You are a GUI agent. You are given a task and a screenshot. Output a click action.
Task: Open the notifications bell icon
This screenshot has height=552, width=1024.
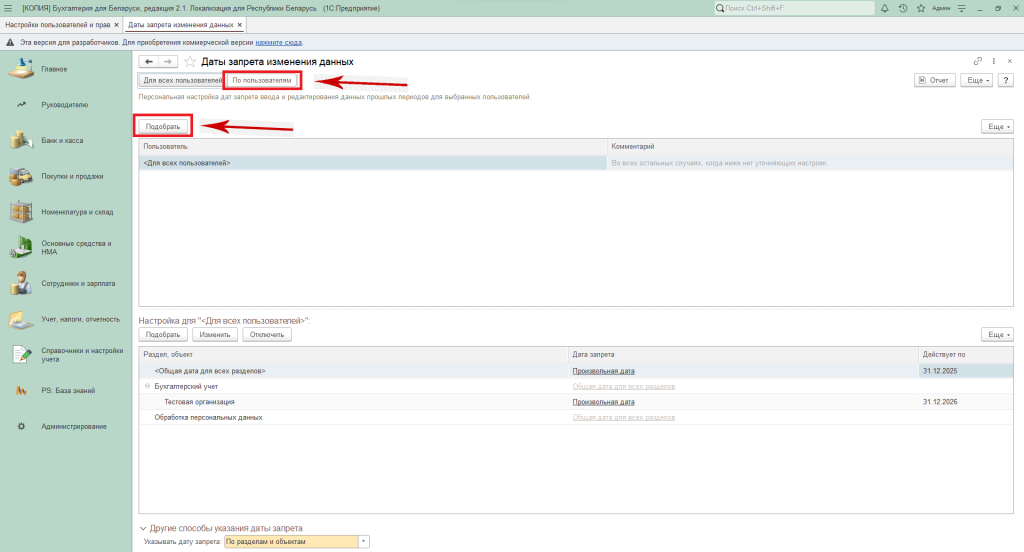[884, 8]
